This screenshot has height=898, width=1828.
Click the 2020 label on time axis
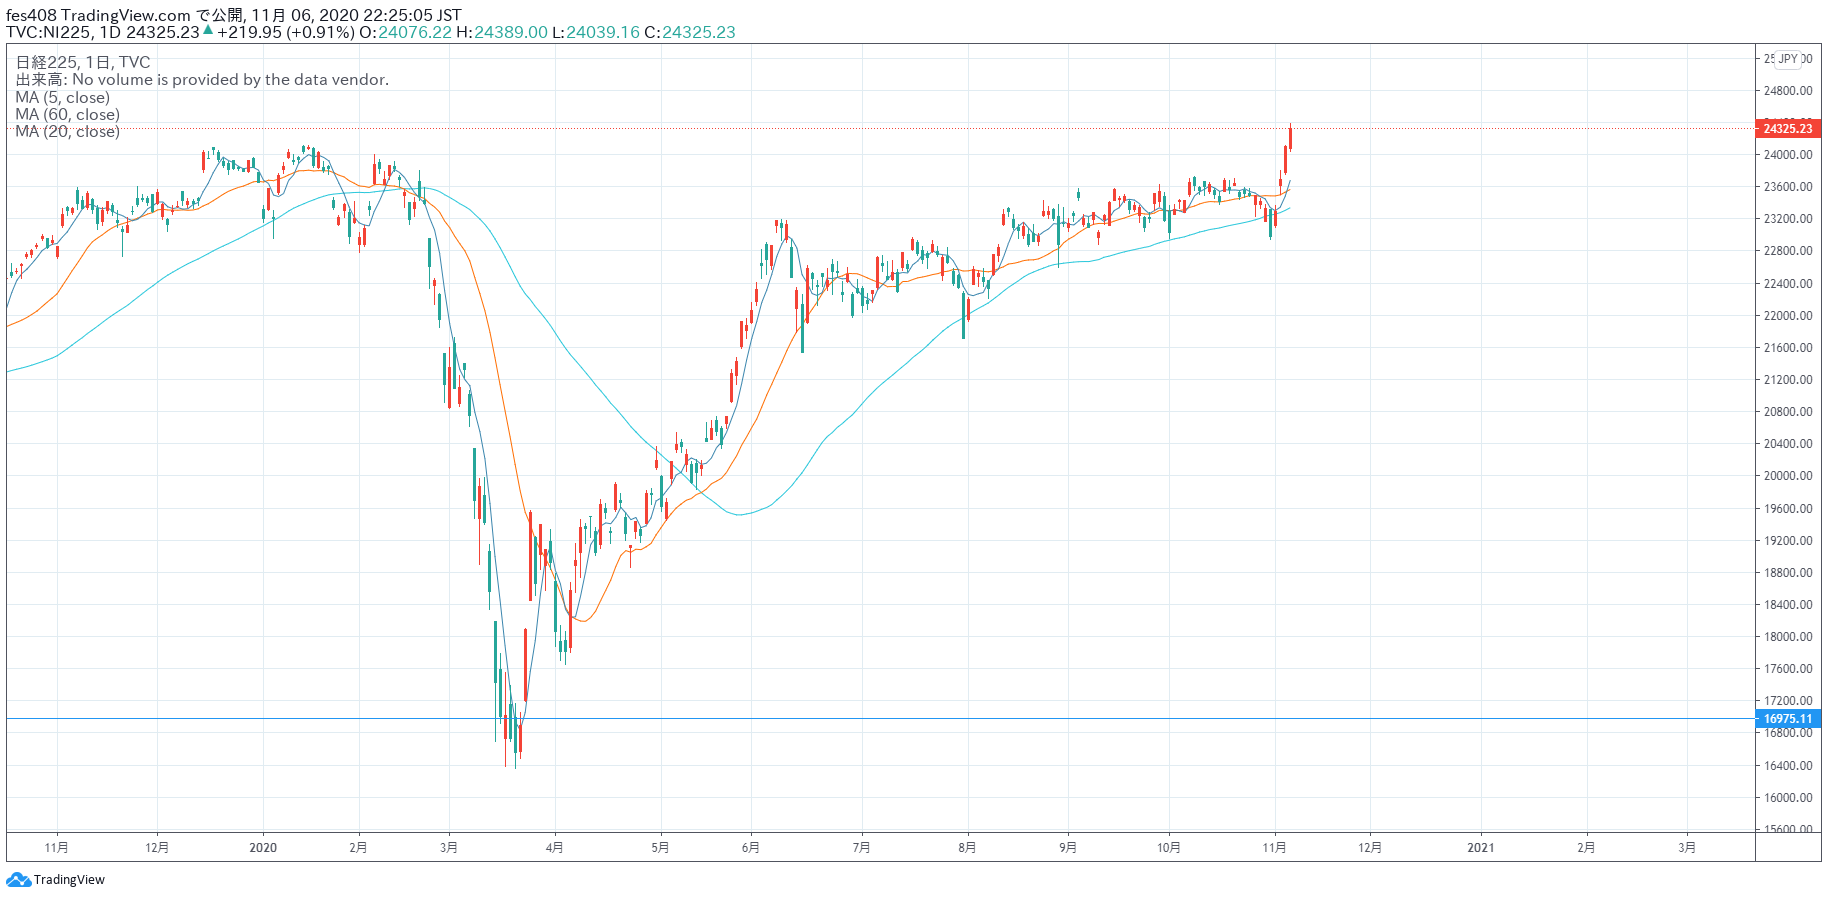point(263,848)
